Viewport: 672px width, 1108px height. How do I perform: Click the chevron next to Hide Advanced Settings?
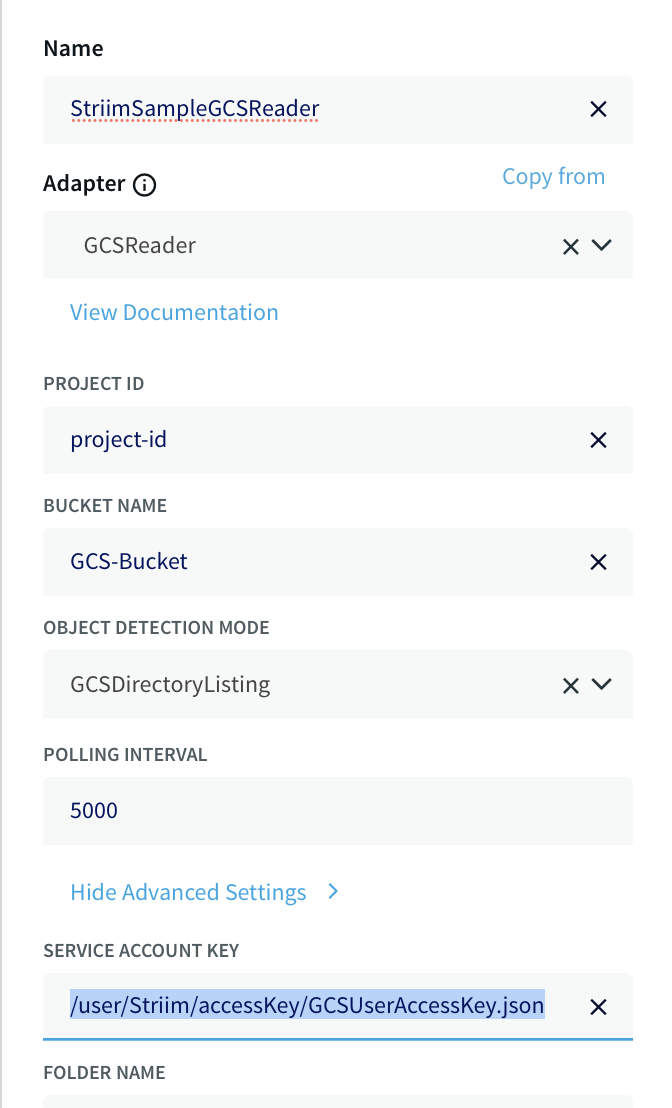coord(332,891)
